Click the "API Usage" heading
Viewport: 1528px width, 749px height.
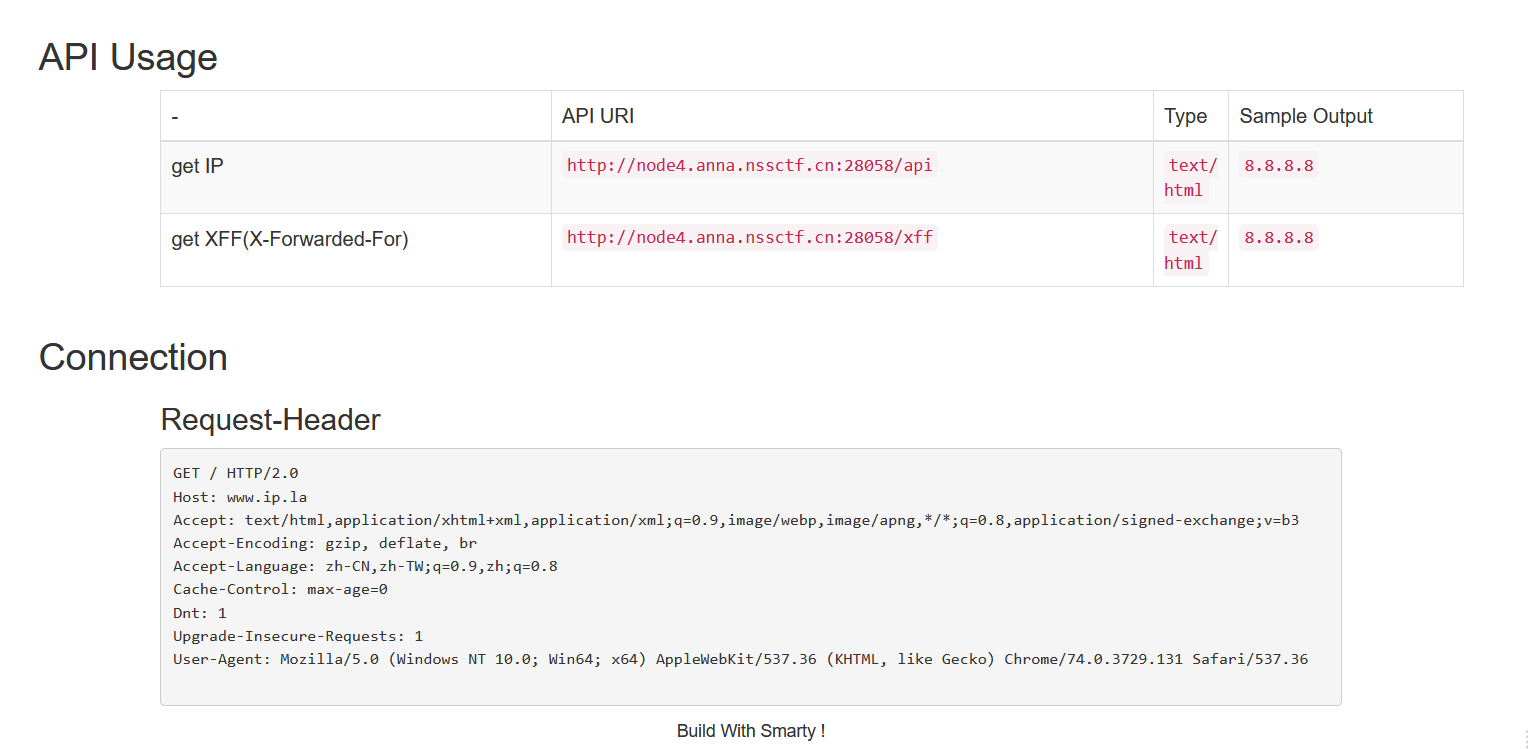128,57
